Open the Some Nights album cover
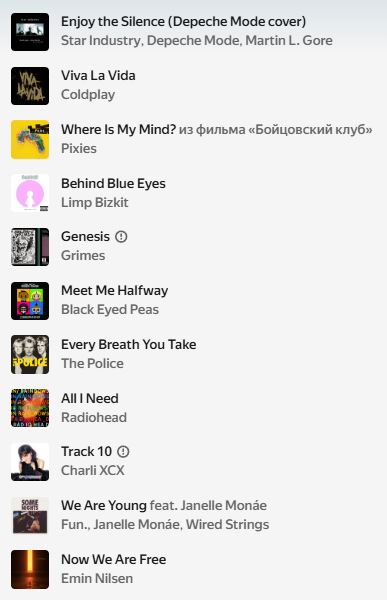This screenshot has height=600, width=387. pos(30,516)
